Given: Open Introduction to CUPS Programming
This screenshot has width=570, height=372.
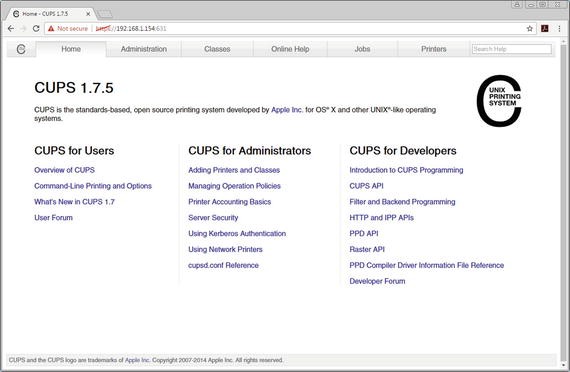Looking at the screenshot, I should tap(406, 170).
